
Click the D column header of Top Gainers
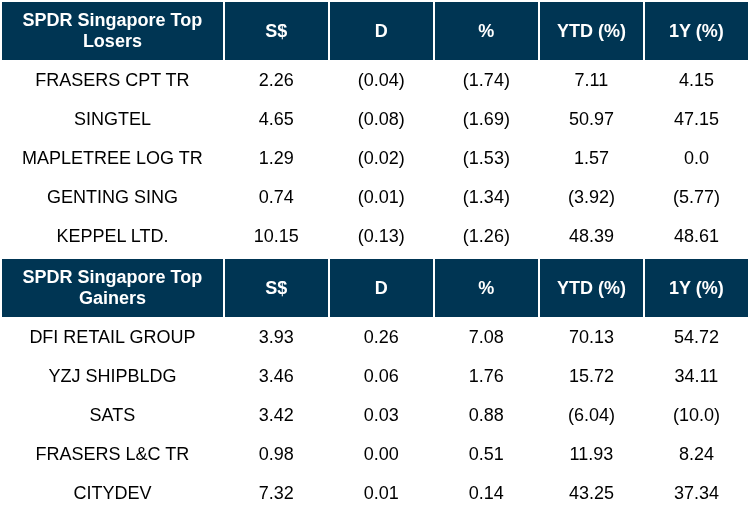coord(381,288)
